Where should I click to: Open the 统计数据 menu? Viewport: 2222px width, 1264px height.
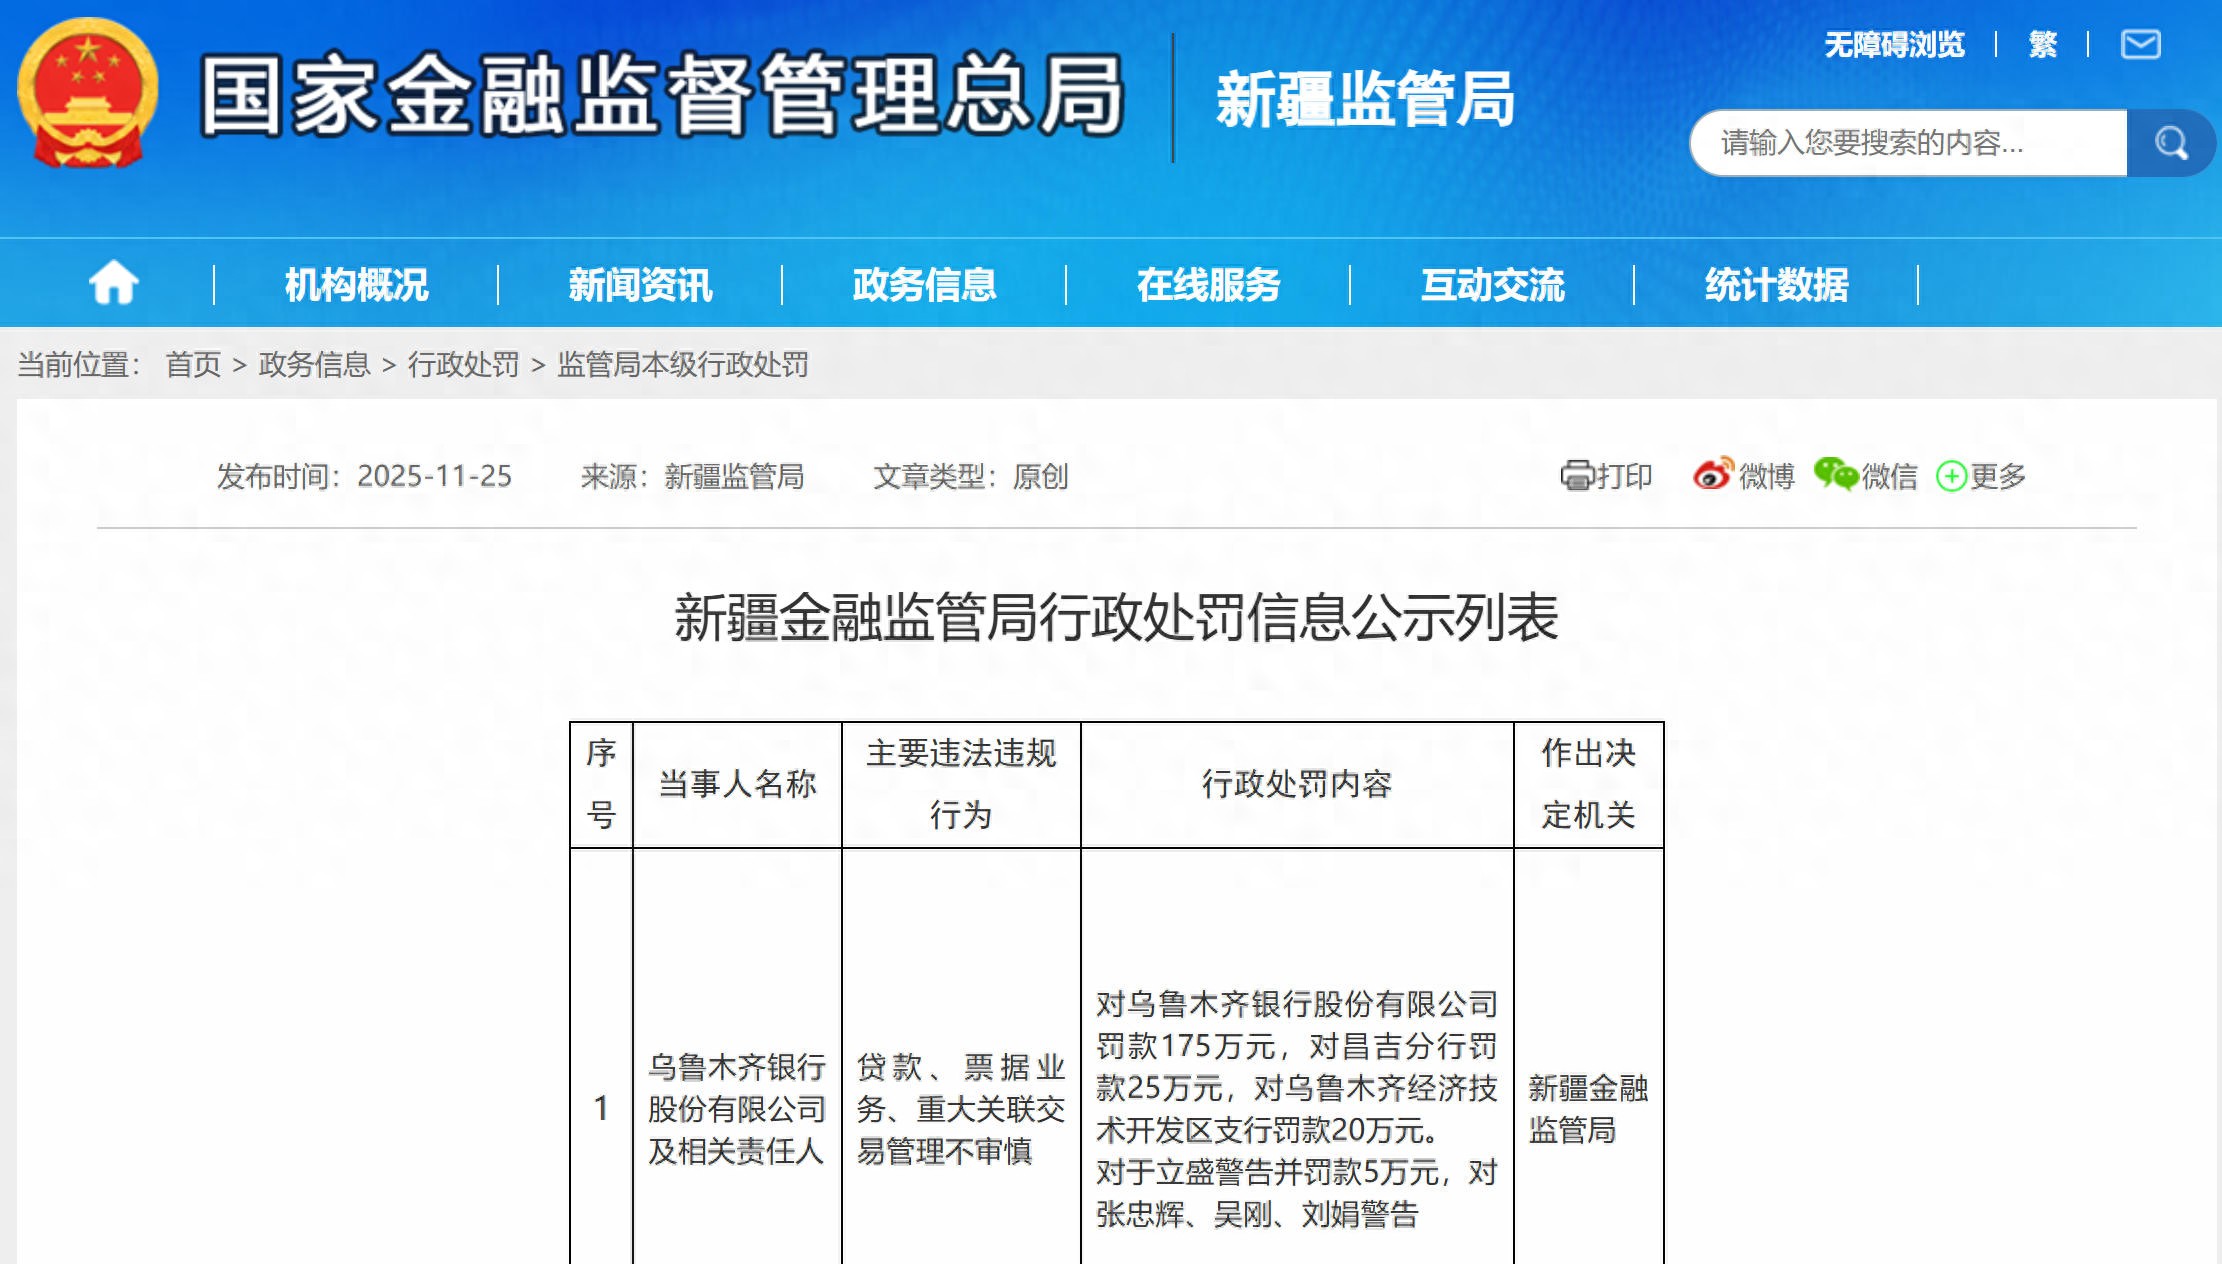tap(1776, 285)
